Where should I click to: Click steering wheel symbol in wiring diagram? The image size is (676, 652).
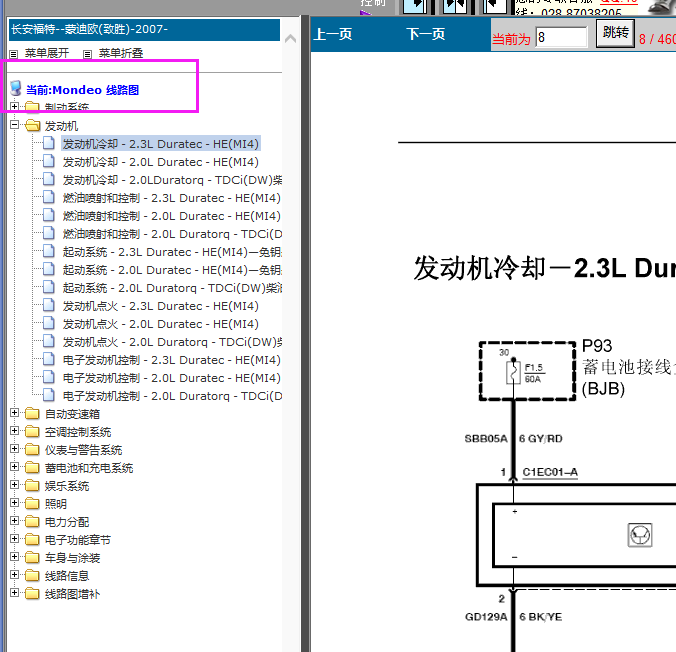coord(640,535)
